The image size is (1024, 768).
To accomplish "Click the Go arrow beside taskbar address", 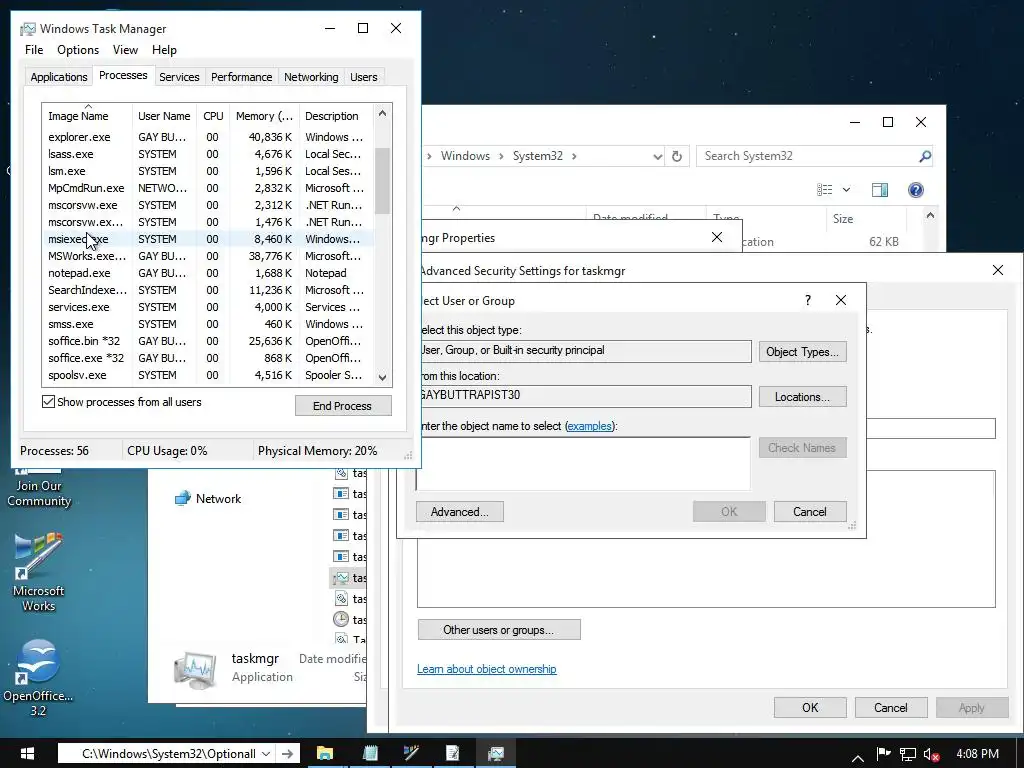I will point(287,754).
